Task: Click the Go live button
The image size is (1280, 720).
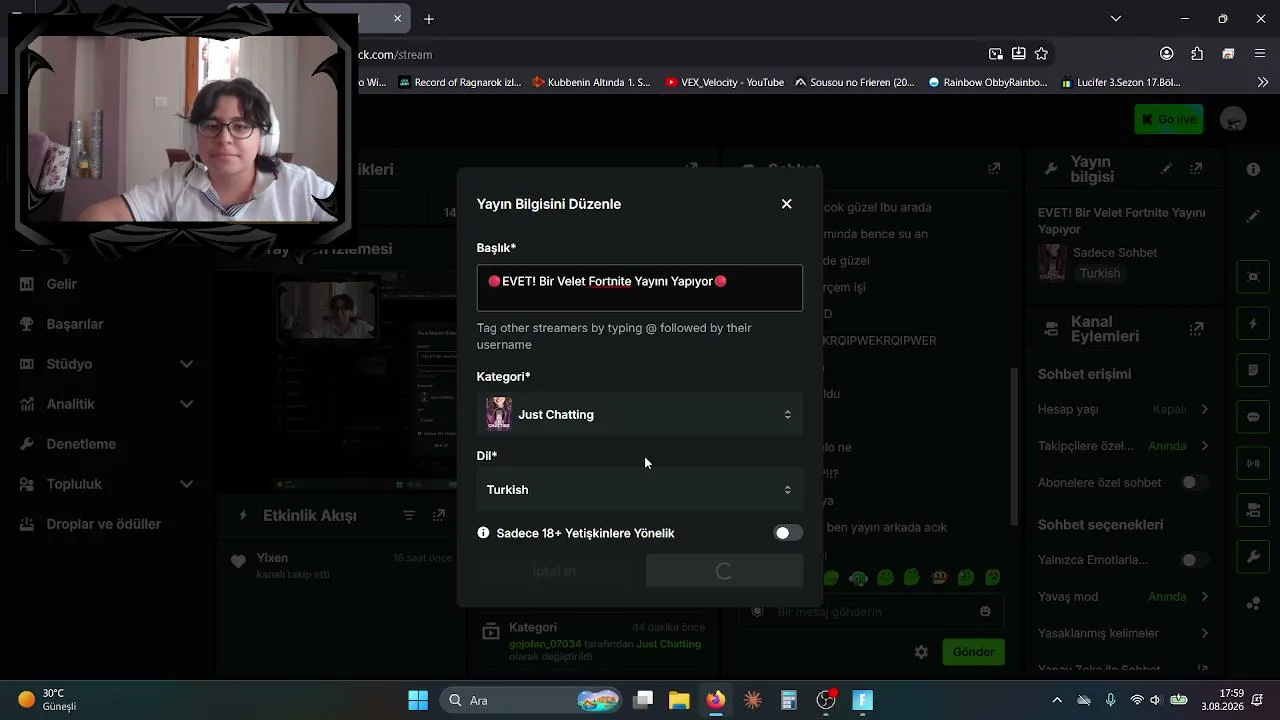Action: [1169, 119]
